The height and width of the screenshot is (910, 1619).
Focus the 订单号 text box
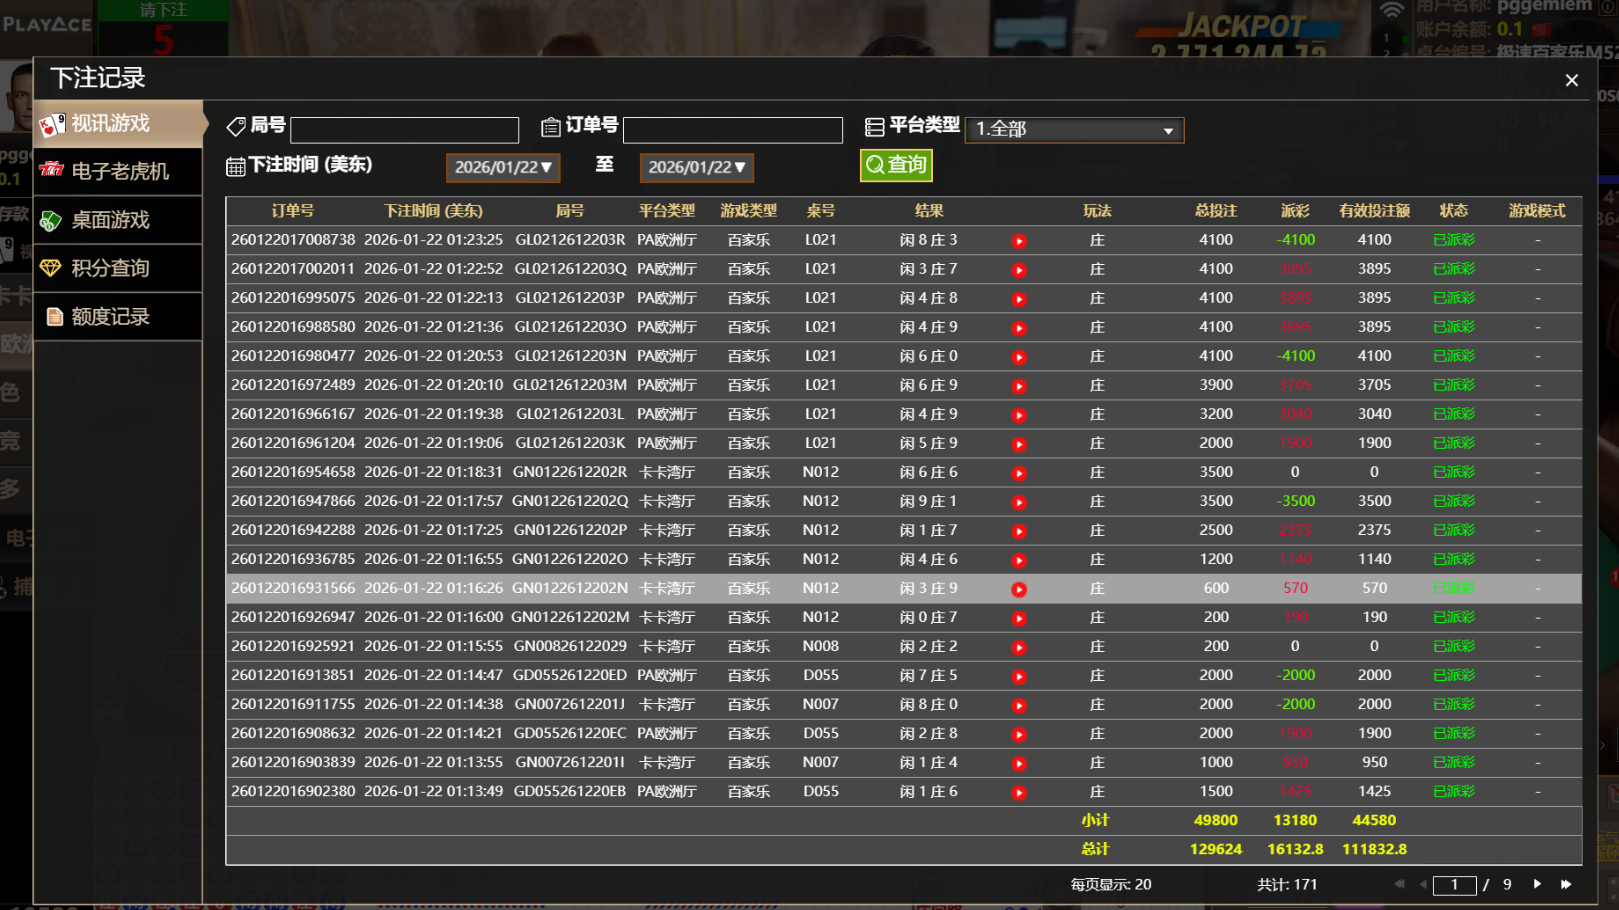click(x=732, y=130)
